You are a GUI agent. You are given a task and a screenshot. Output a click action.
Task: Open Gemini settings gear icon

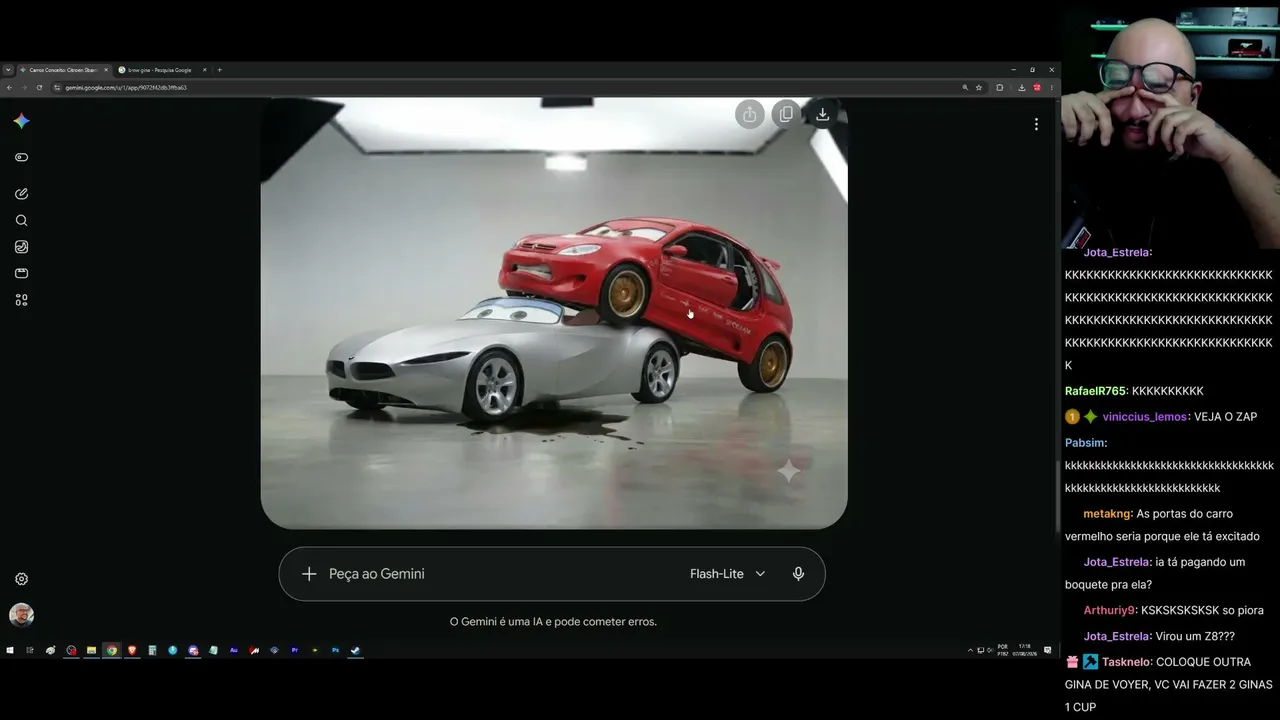pos(21,579)
